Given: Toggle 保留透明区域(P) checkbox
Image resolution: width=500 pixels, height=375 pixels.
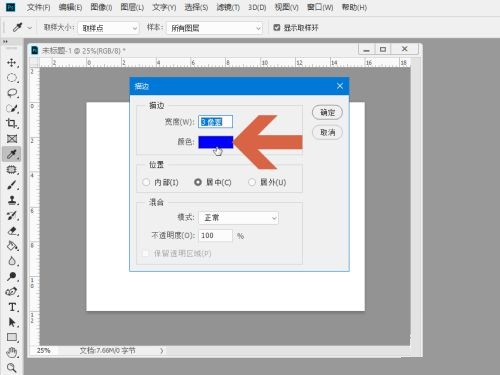Looking at the screenshot, I should pyautogui.click(x=145, y=254).
